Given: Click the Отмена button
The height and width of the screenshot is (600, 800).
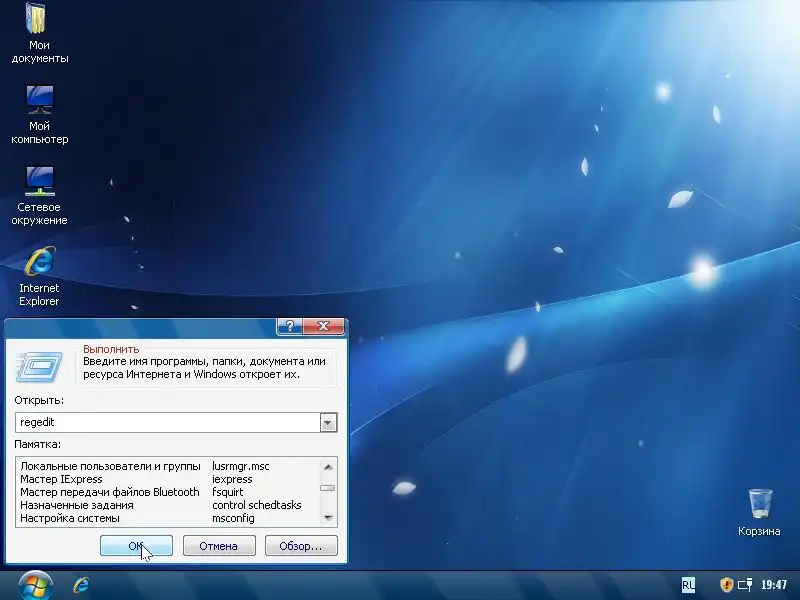Looking at the screenshot, I should [x=219, y=546].
